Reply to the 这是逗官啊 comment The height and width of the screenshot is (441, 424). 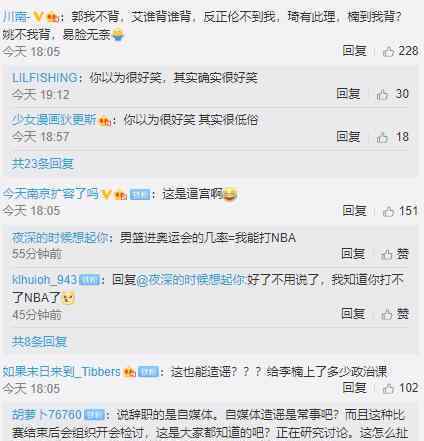[x=354, y=211]
